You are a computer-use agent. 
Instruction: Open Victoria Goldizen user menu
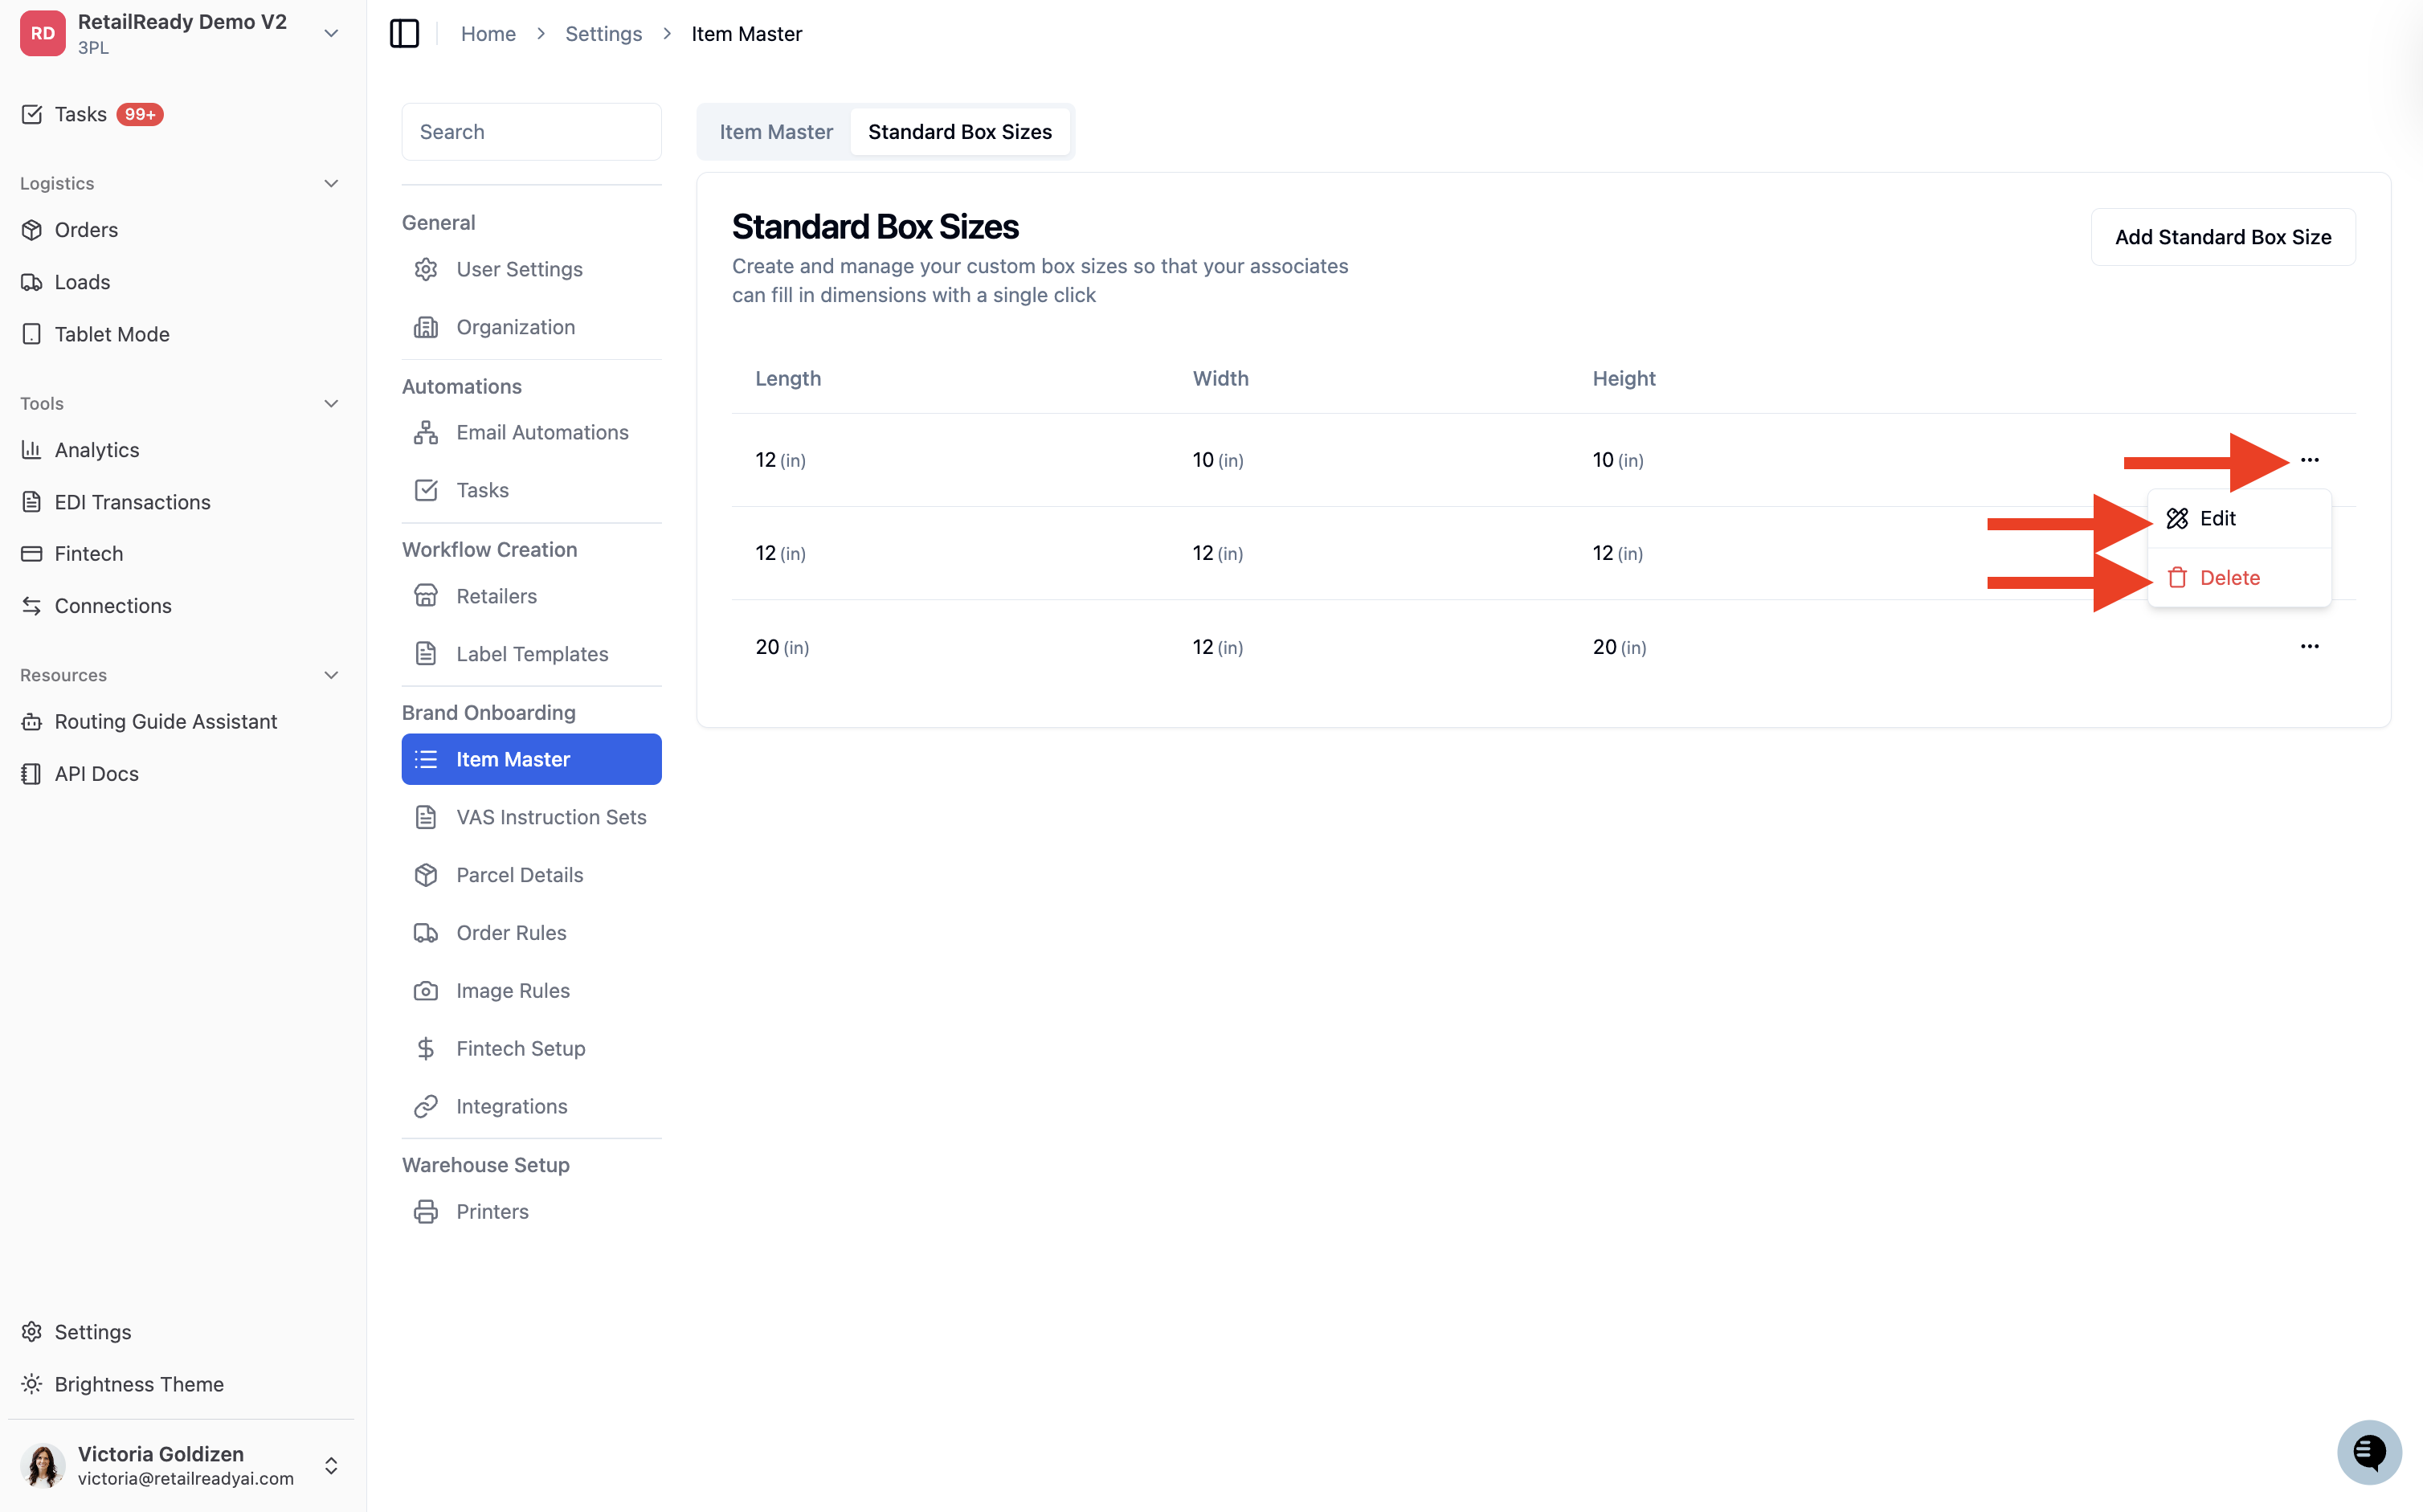point(181,1465)
